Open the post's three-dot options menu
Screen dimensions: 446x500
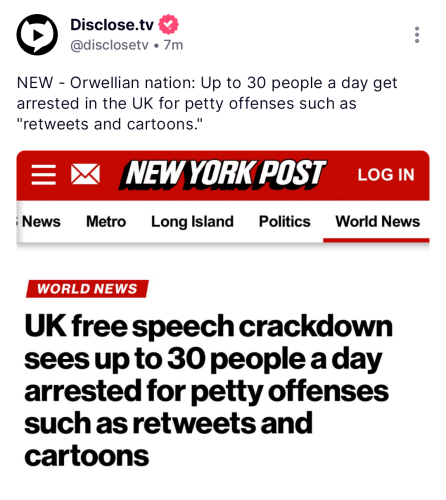417,35
